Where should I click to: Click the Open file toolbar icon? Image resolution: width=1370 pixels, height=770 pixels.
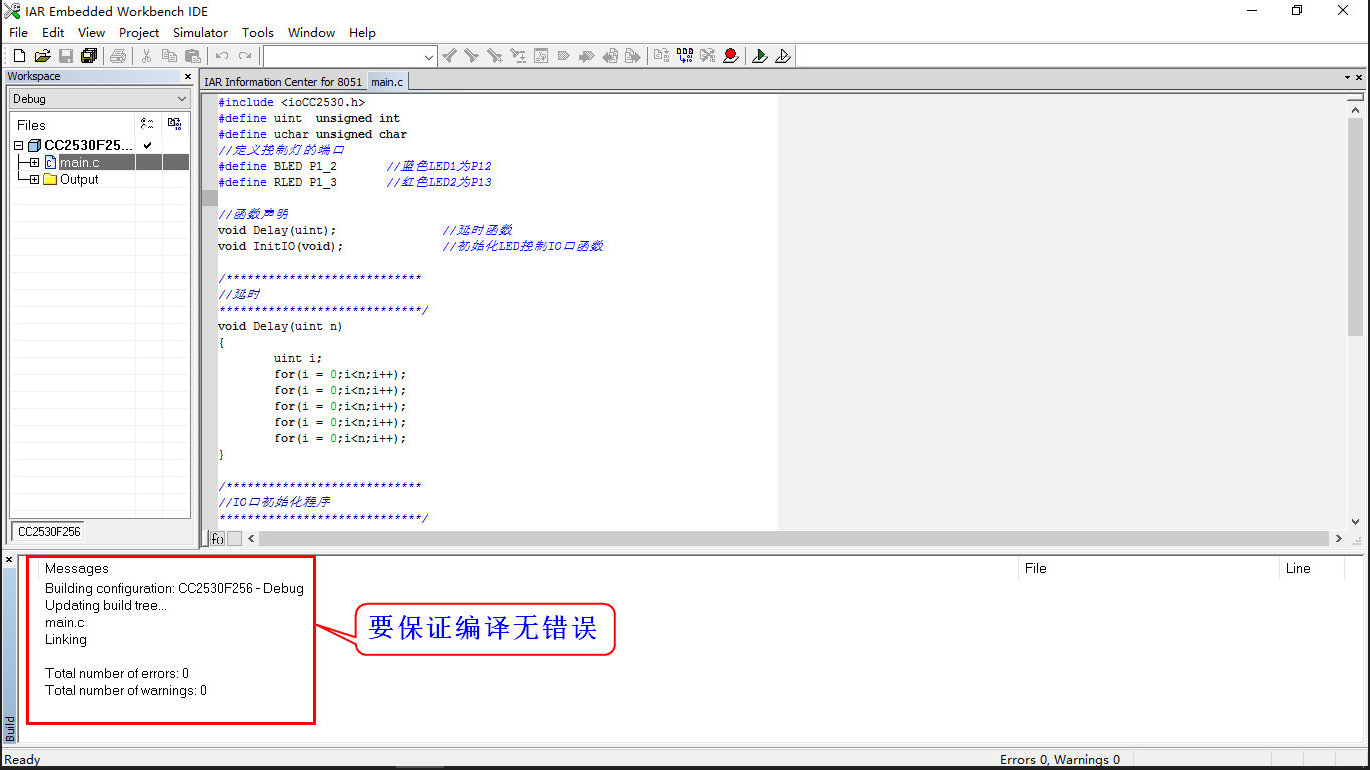click(x=42, y=56)
